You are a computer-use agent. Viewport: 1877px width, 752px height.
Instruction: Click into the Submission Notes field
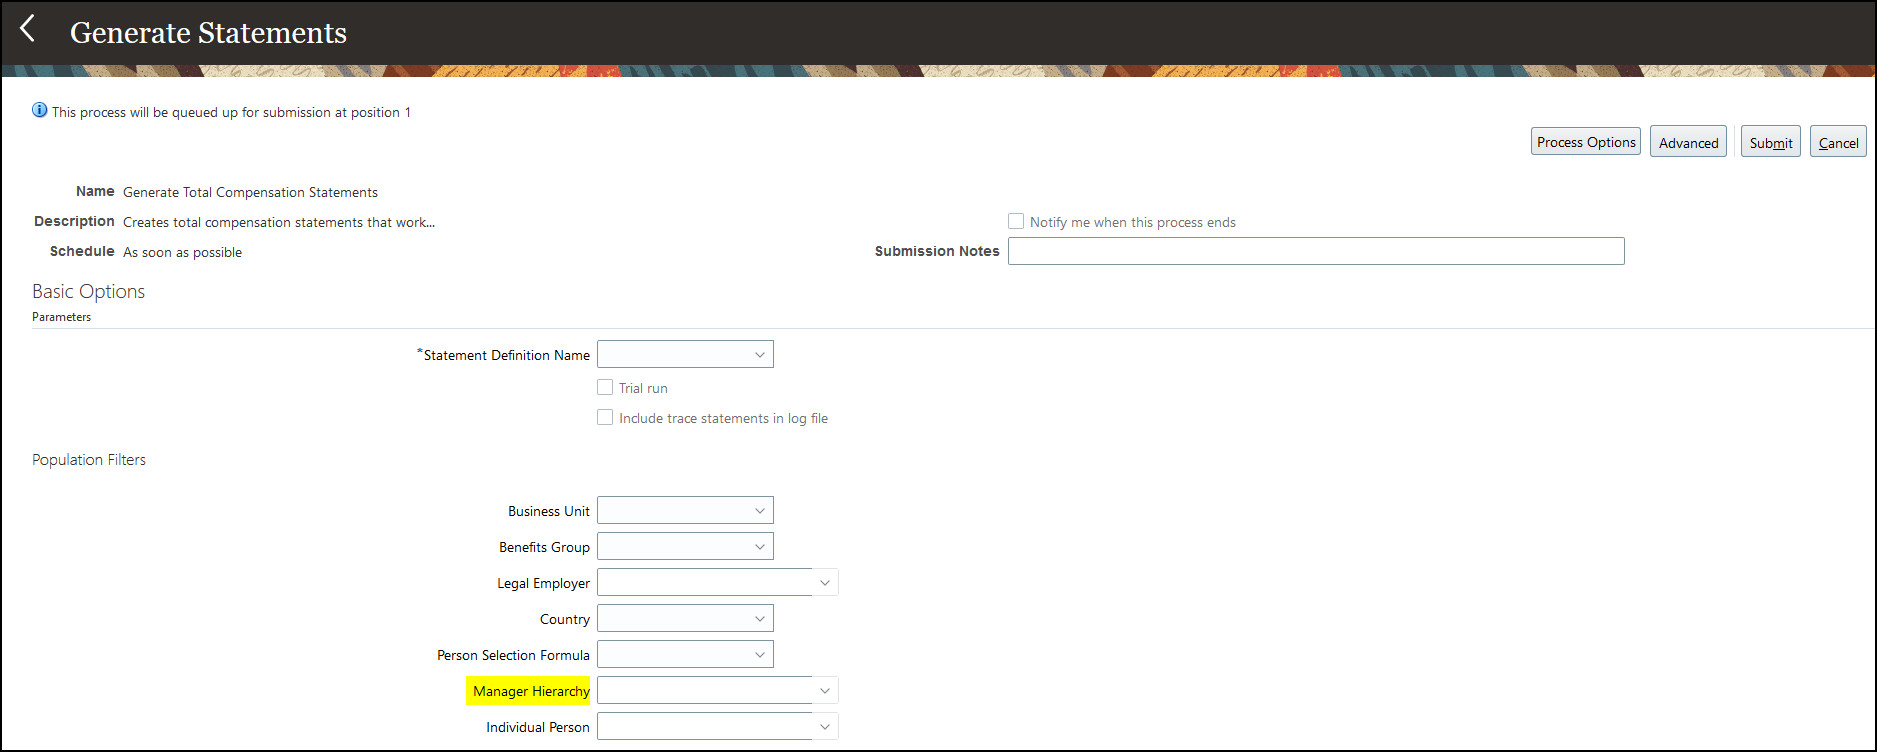tap(1316, 251)
